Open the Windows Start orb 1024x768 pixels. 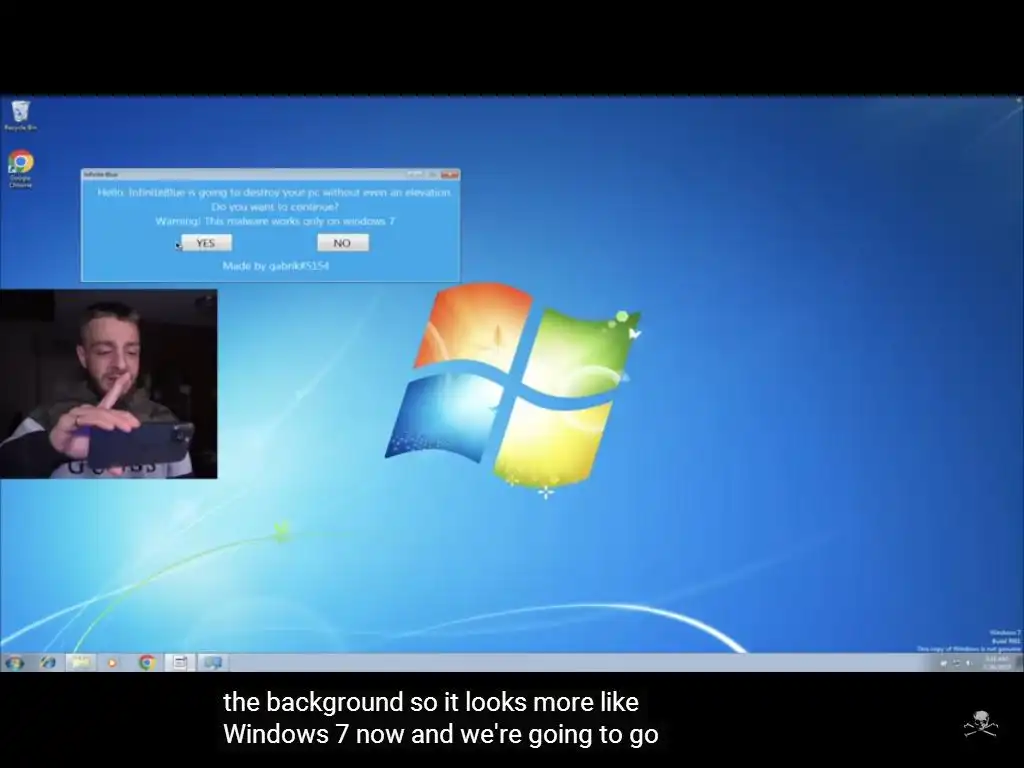[x=14, y=663]
